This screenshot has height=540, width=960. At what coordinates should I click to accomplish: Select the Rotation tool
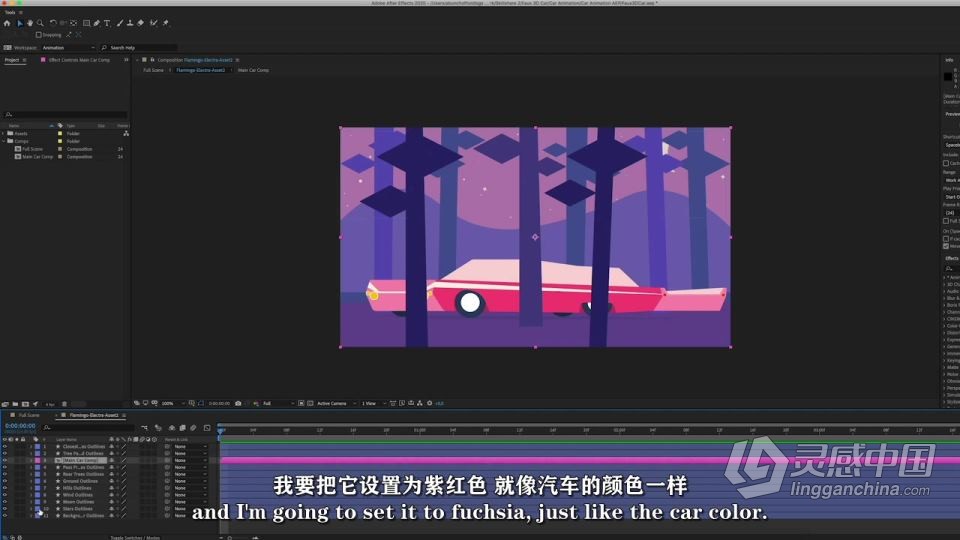click(53, 23)
